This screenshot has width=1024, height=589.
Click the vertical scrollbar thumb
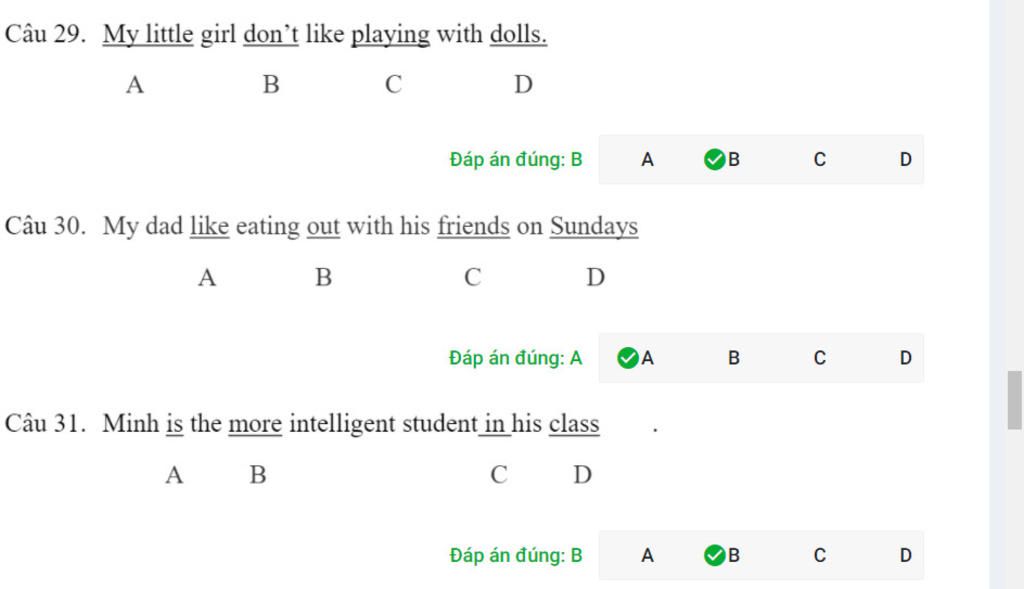coord(1014,400)
